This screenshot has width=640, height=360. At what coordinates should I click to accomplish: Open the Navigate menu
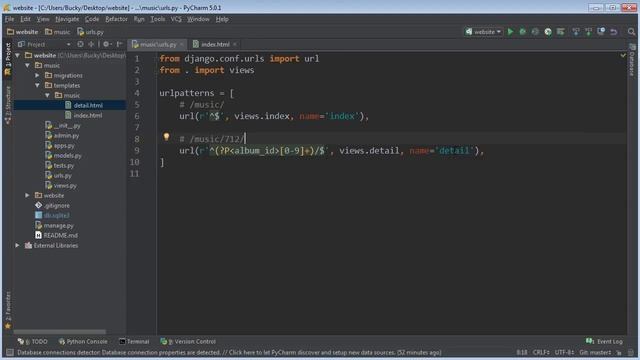[67, 19]
